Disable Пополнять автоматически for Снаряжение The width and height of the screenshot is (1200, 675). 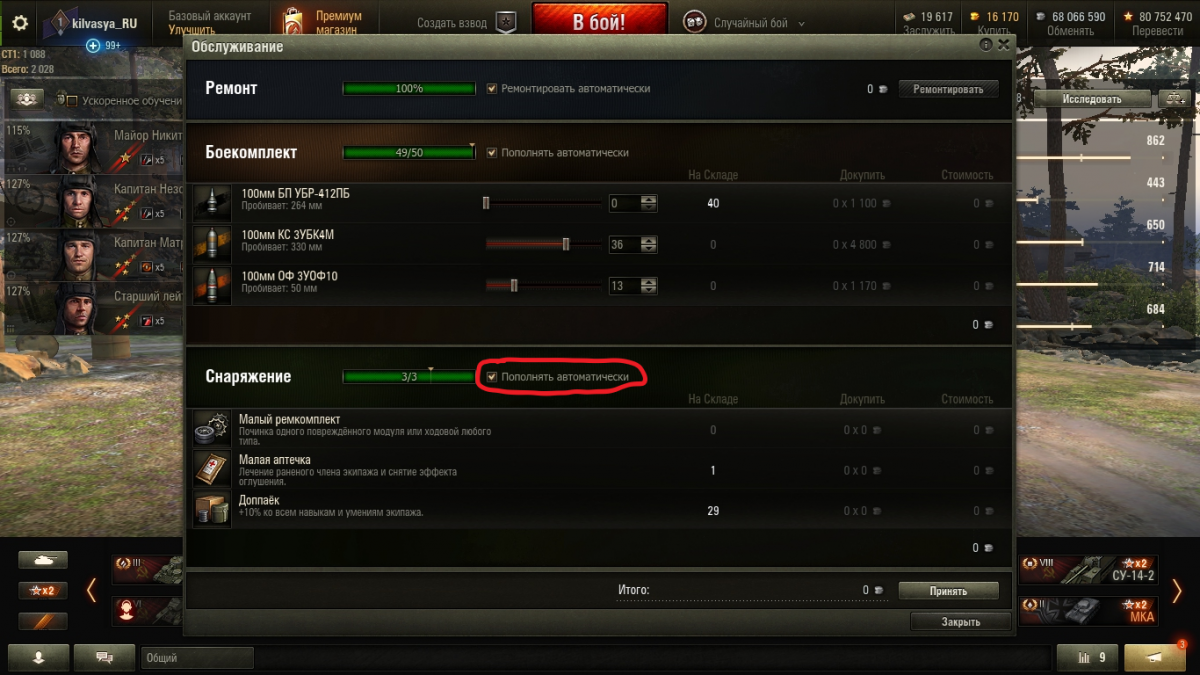(492, 377)
